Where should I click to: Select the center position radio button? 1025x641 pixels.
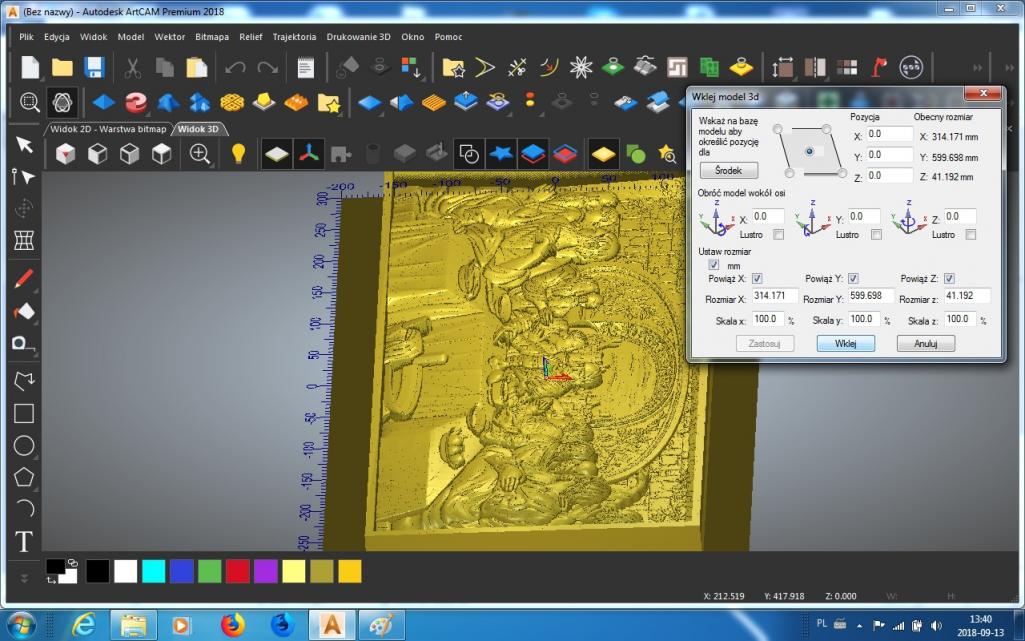[809, 152]
